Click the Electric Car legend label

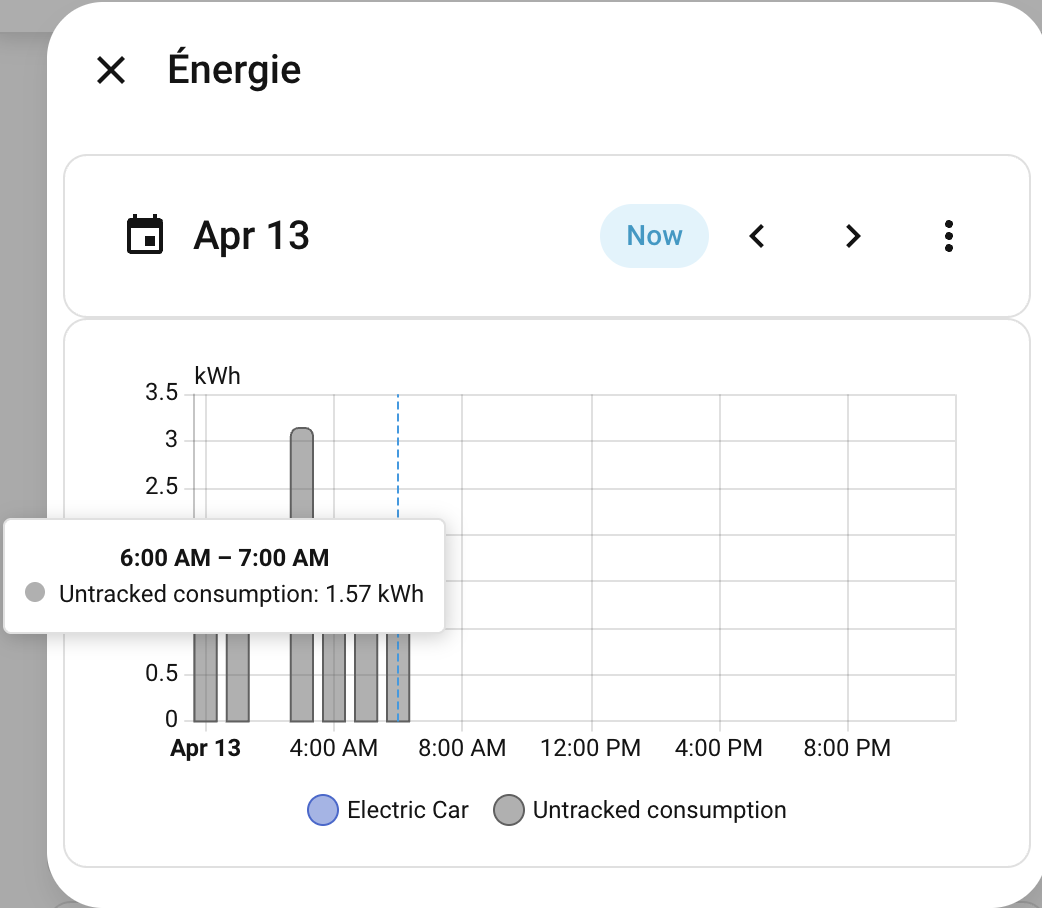[x=407, y=810]
